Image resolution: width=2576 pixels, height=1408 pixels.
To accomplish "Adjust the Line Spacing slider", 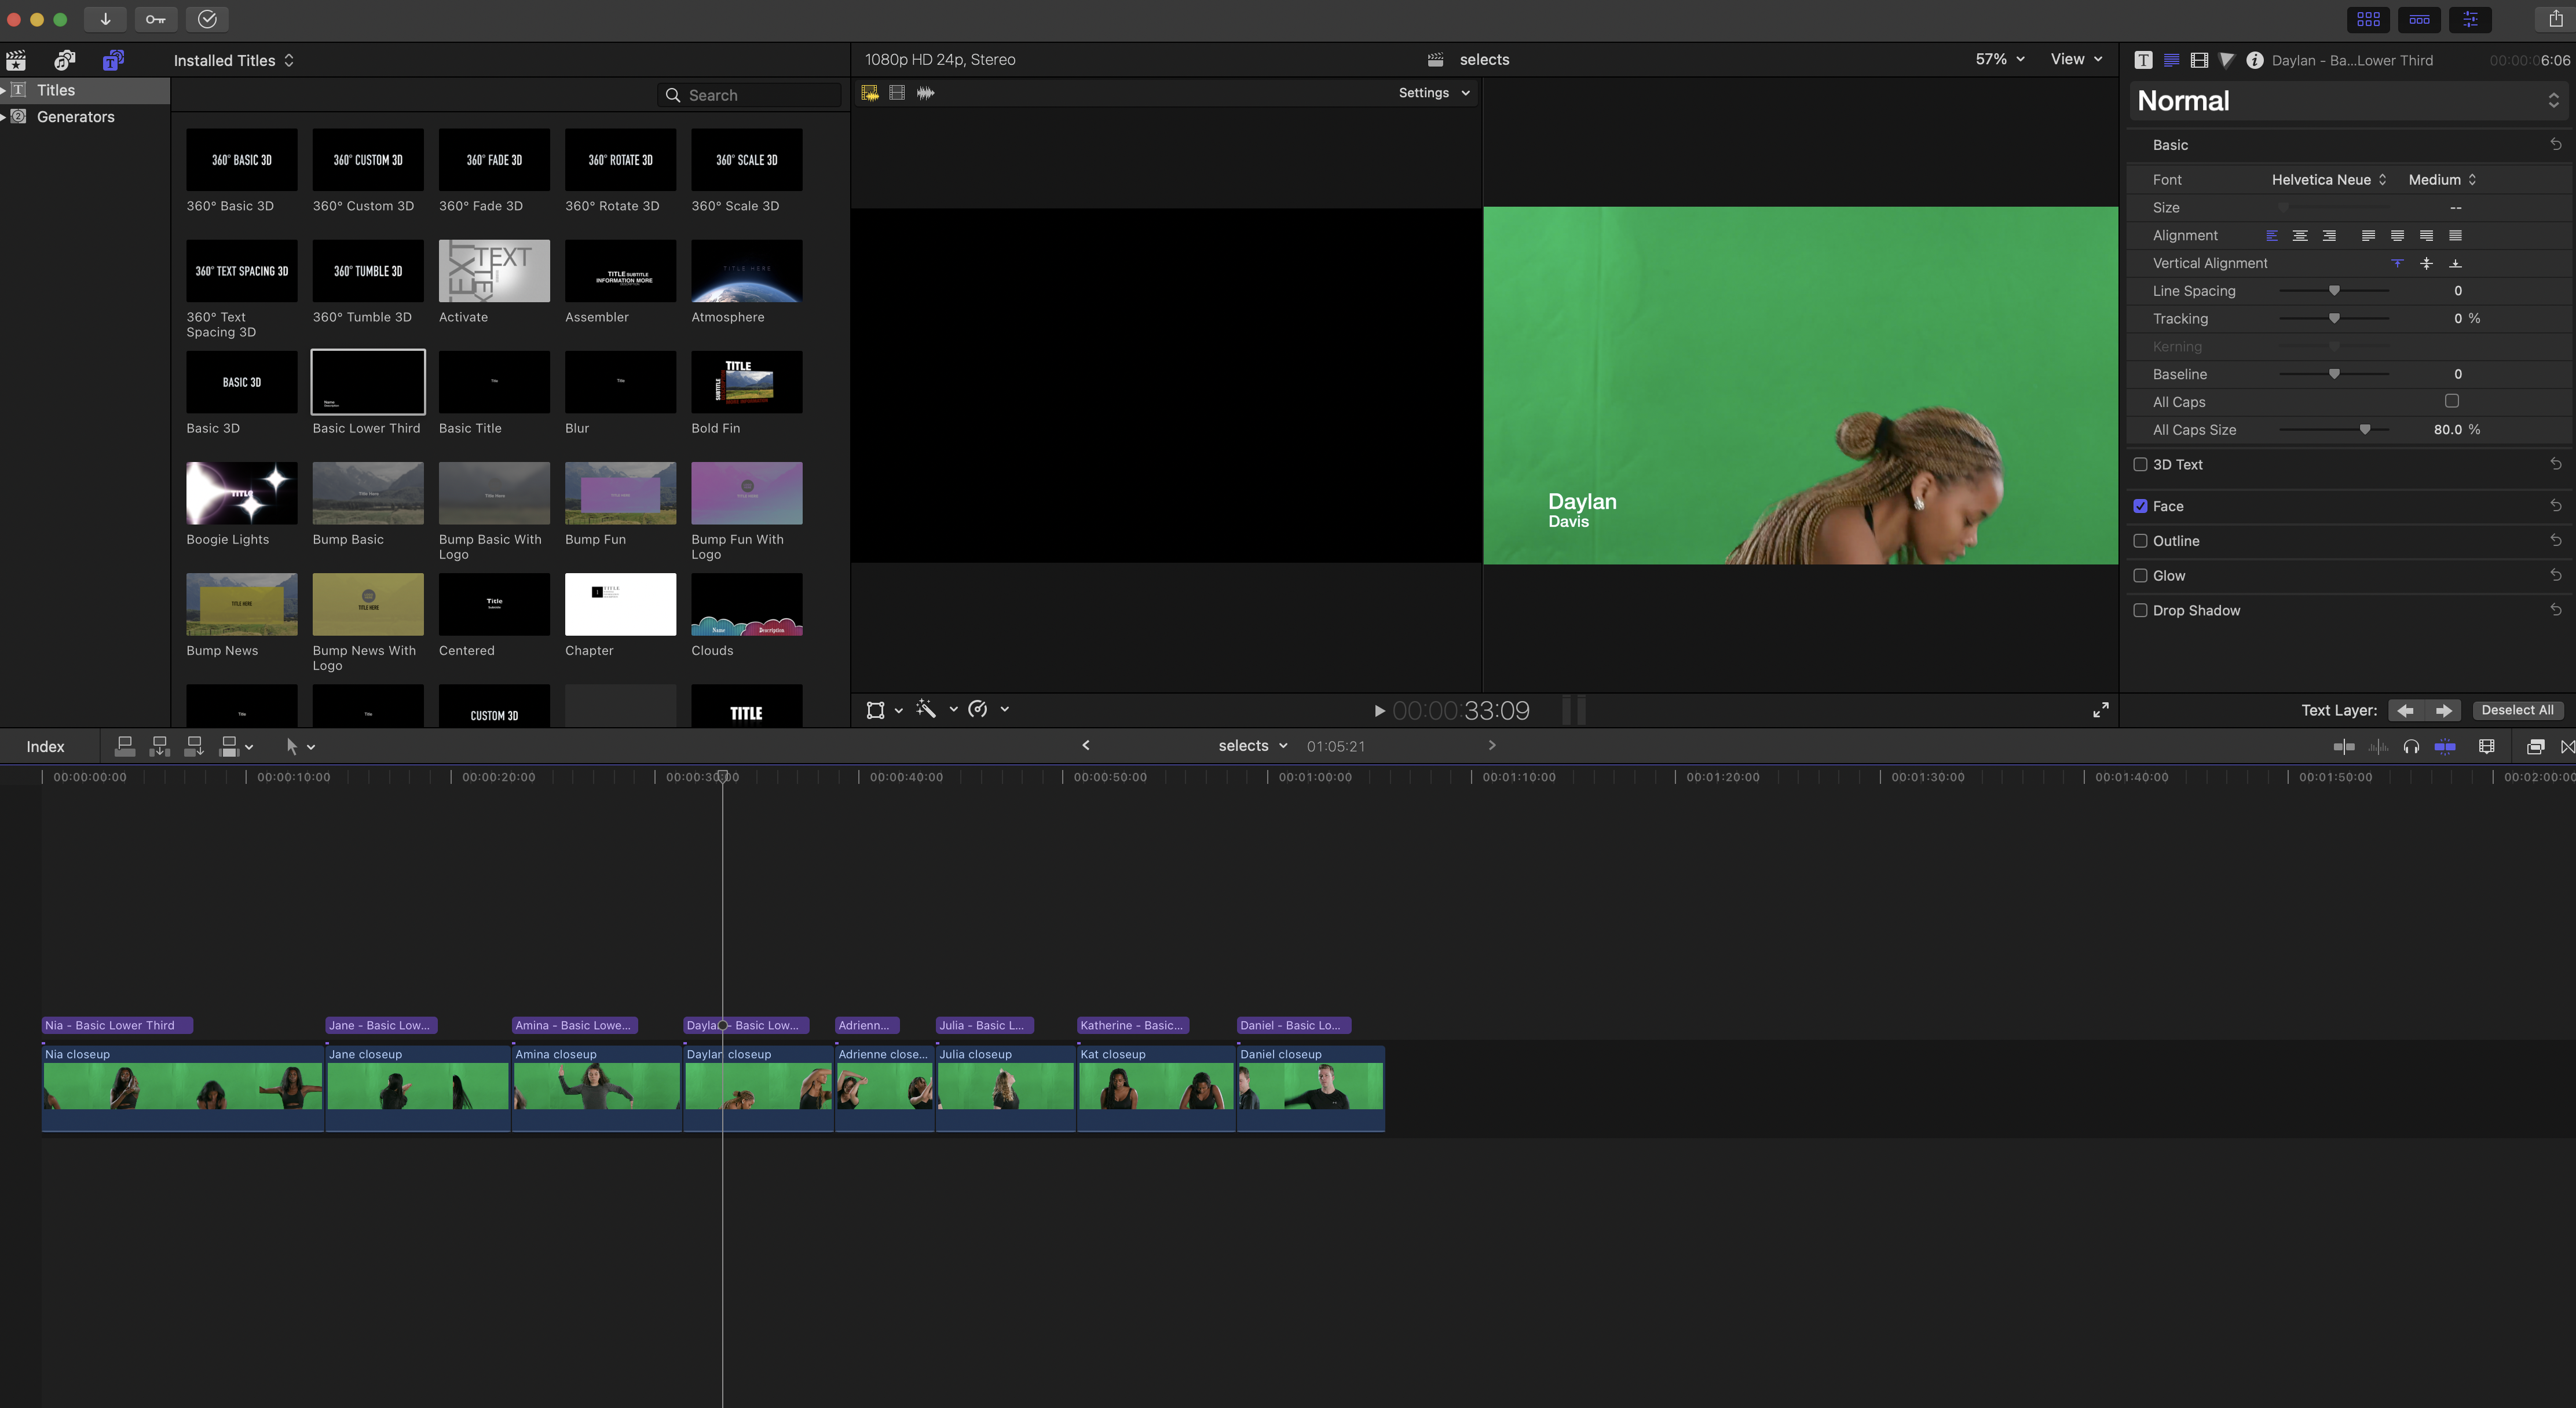I will pyautogui.click(x=2334, y=291).
